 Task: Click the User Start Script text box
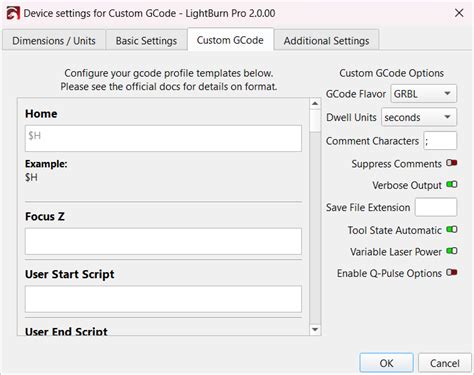tap(163, 299)
